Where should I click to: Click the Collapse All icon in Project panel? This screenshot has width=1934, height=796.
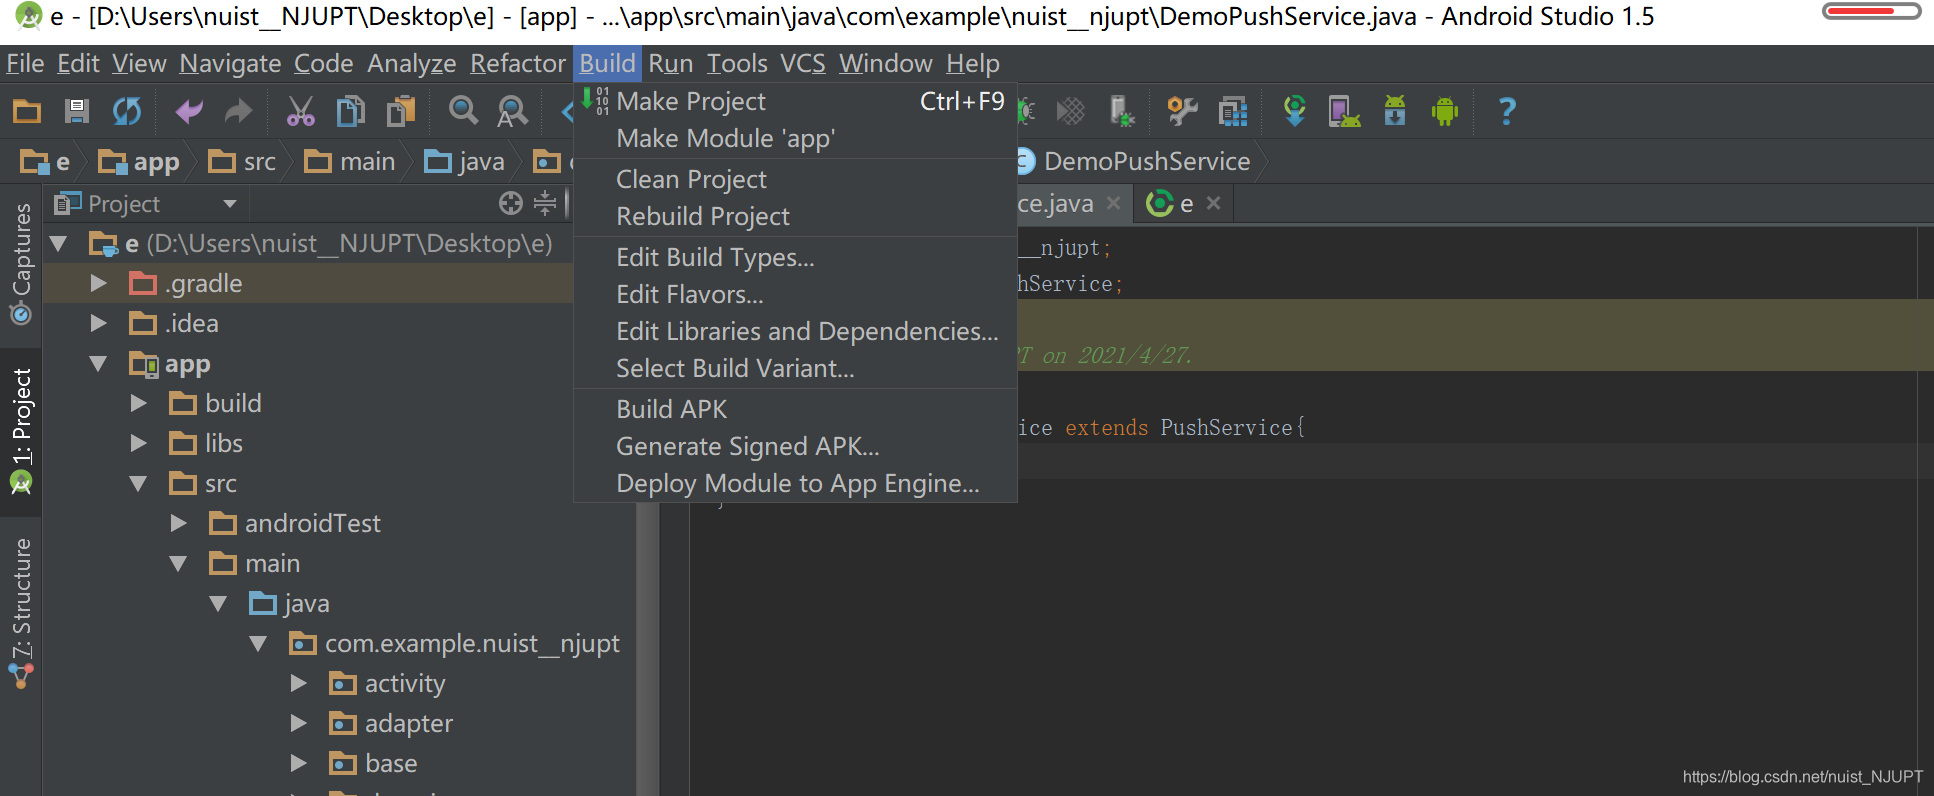[x=545, y=204]
